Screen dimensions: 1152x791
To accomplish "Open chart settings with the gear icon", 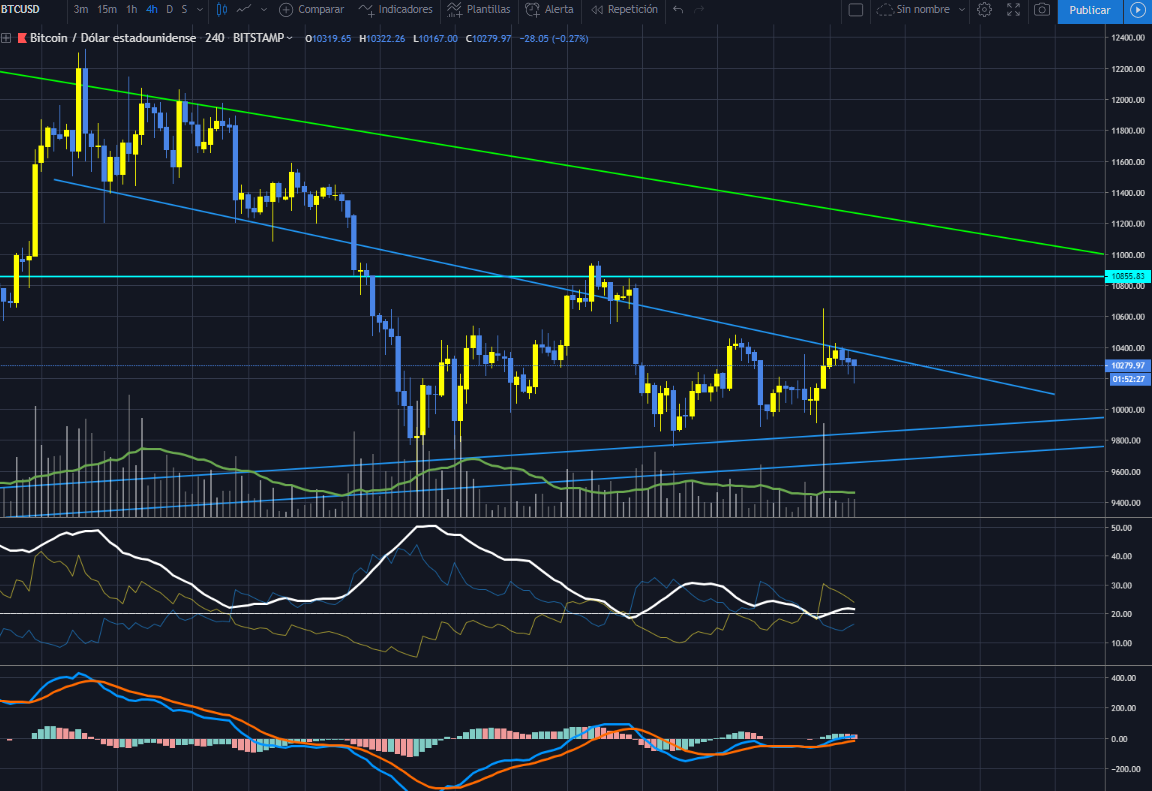I will tap(984, 10).
